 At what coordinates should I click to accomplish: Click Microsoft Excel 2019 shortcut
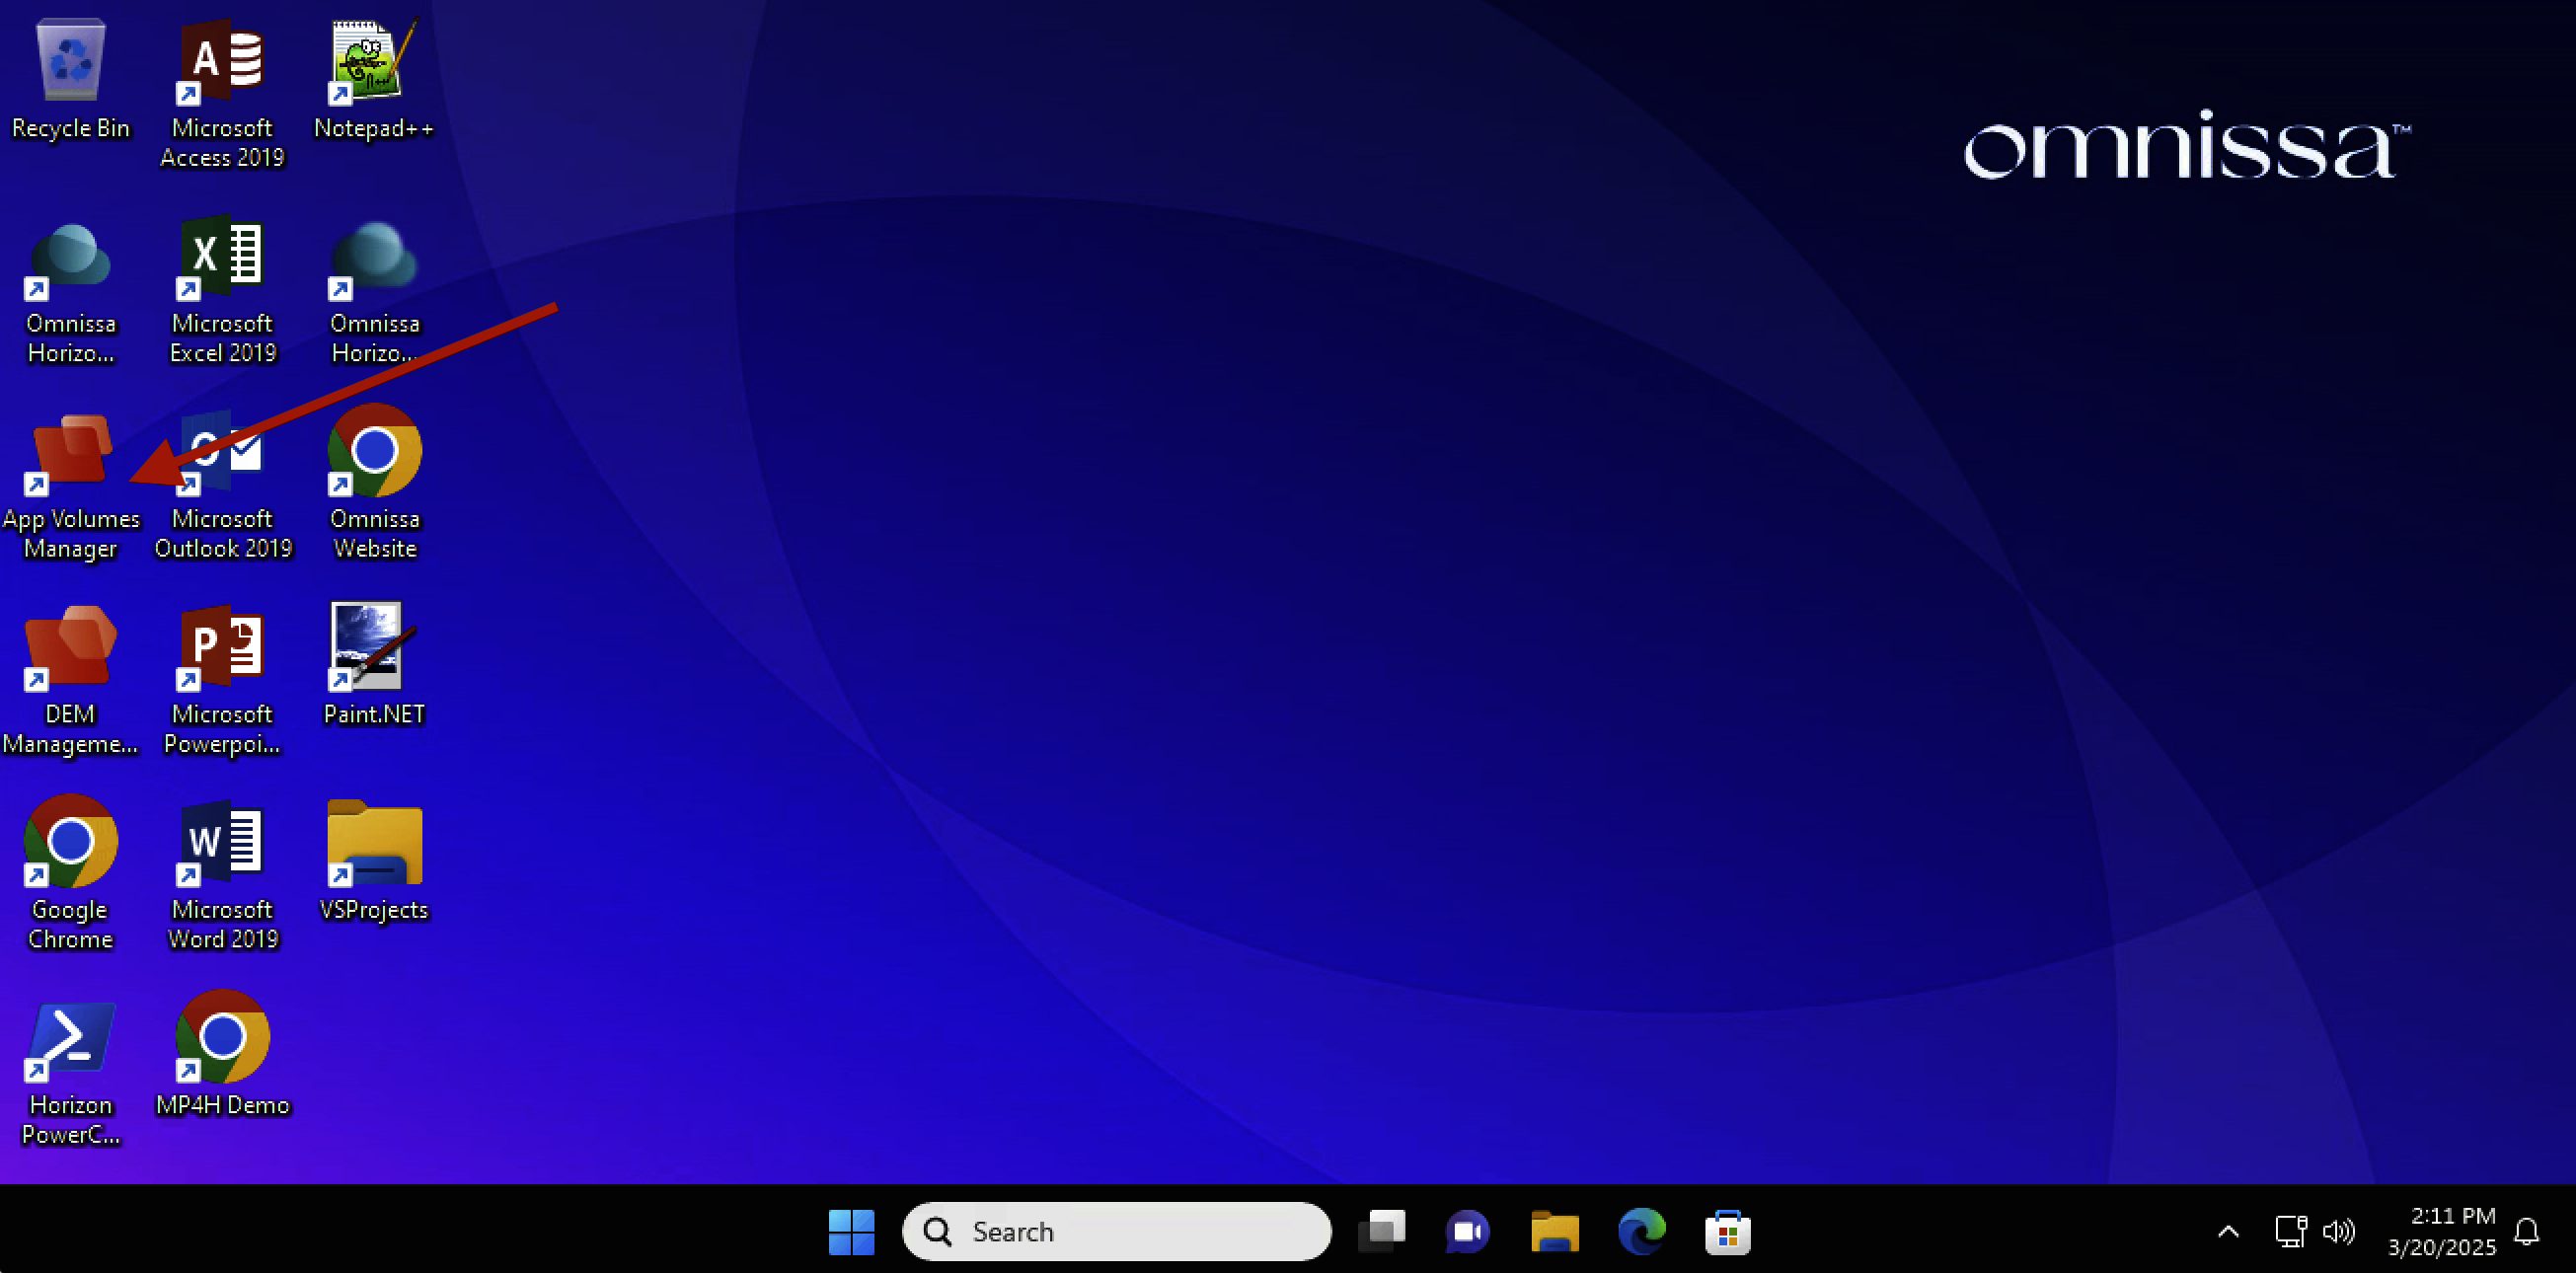point(222,257)
